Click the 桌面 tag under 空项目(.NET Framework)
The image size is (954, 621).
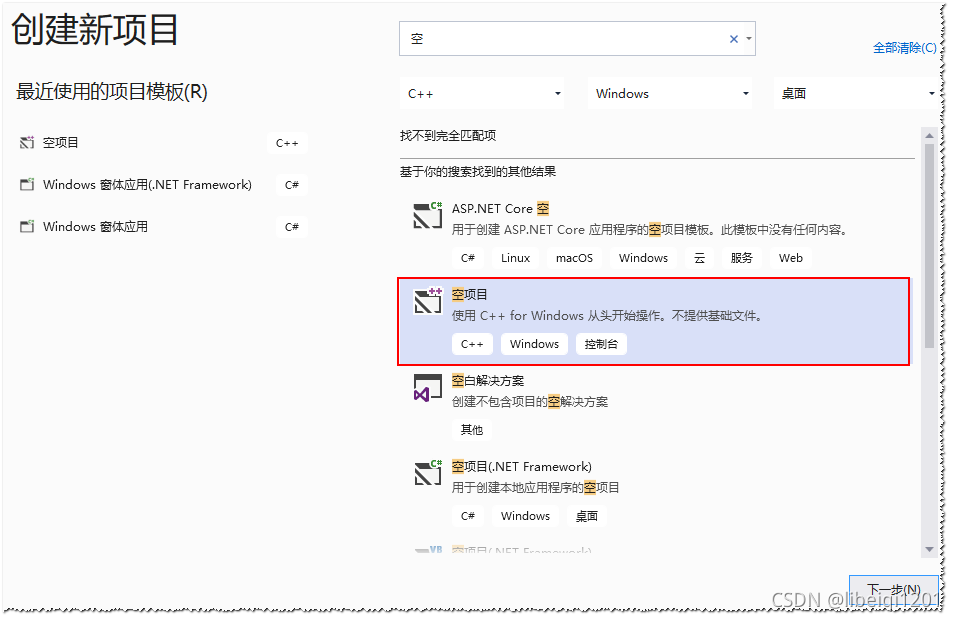coord(587,516)
